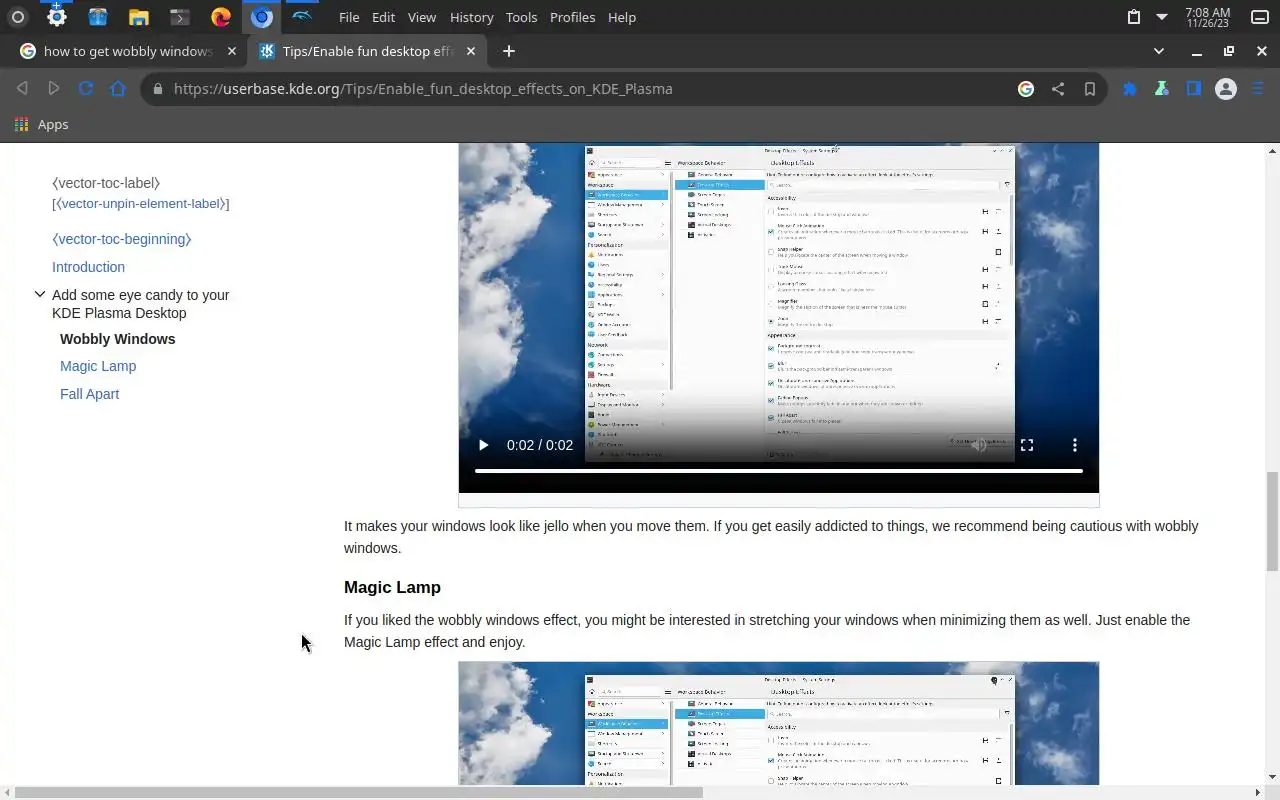Image resolution: width=1280 pixels, height=800 pixels.
Task: Open the file manager folder icon
Action: (x=138, y=17)
